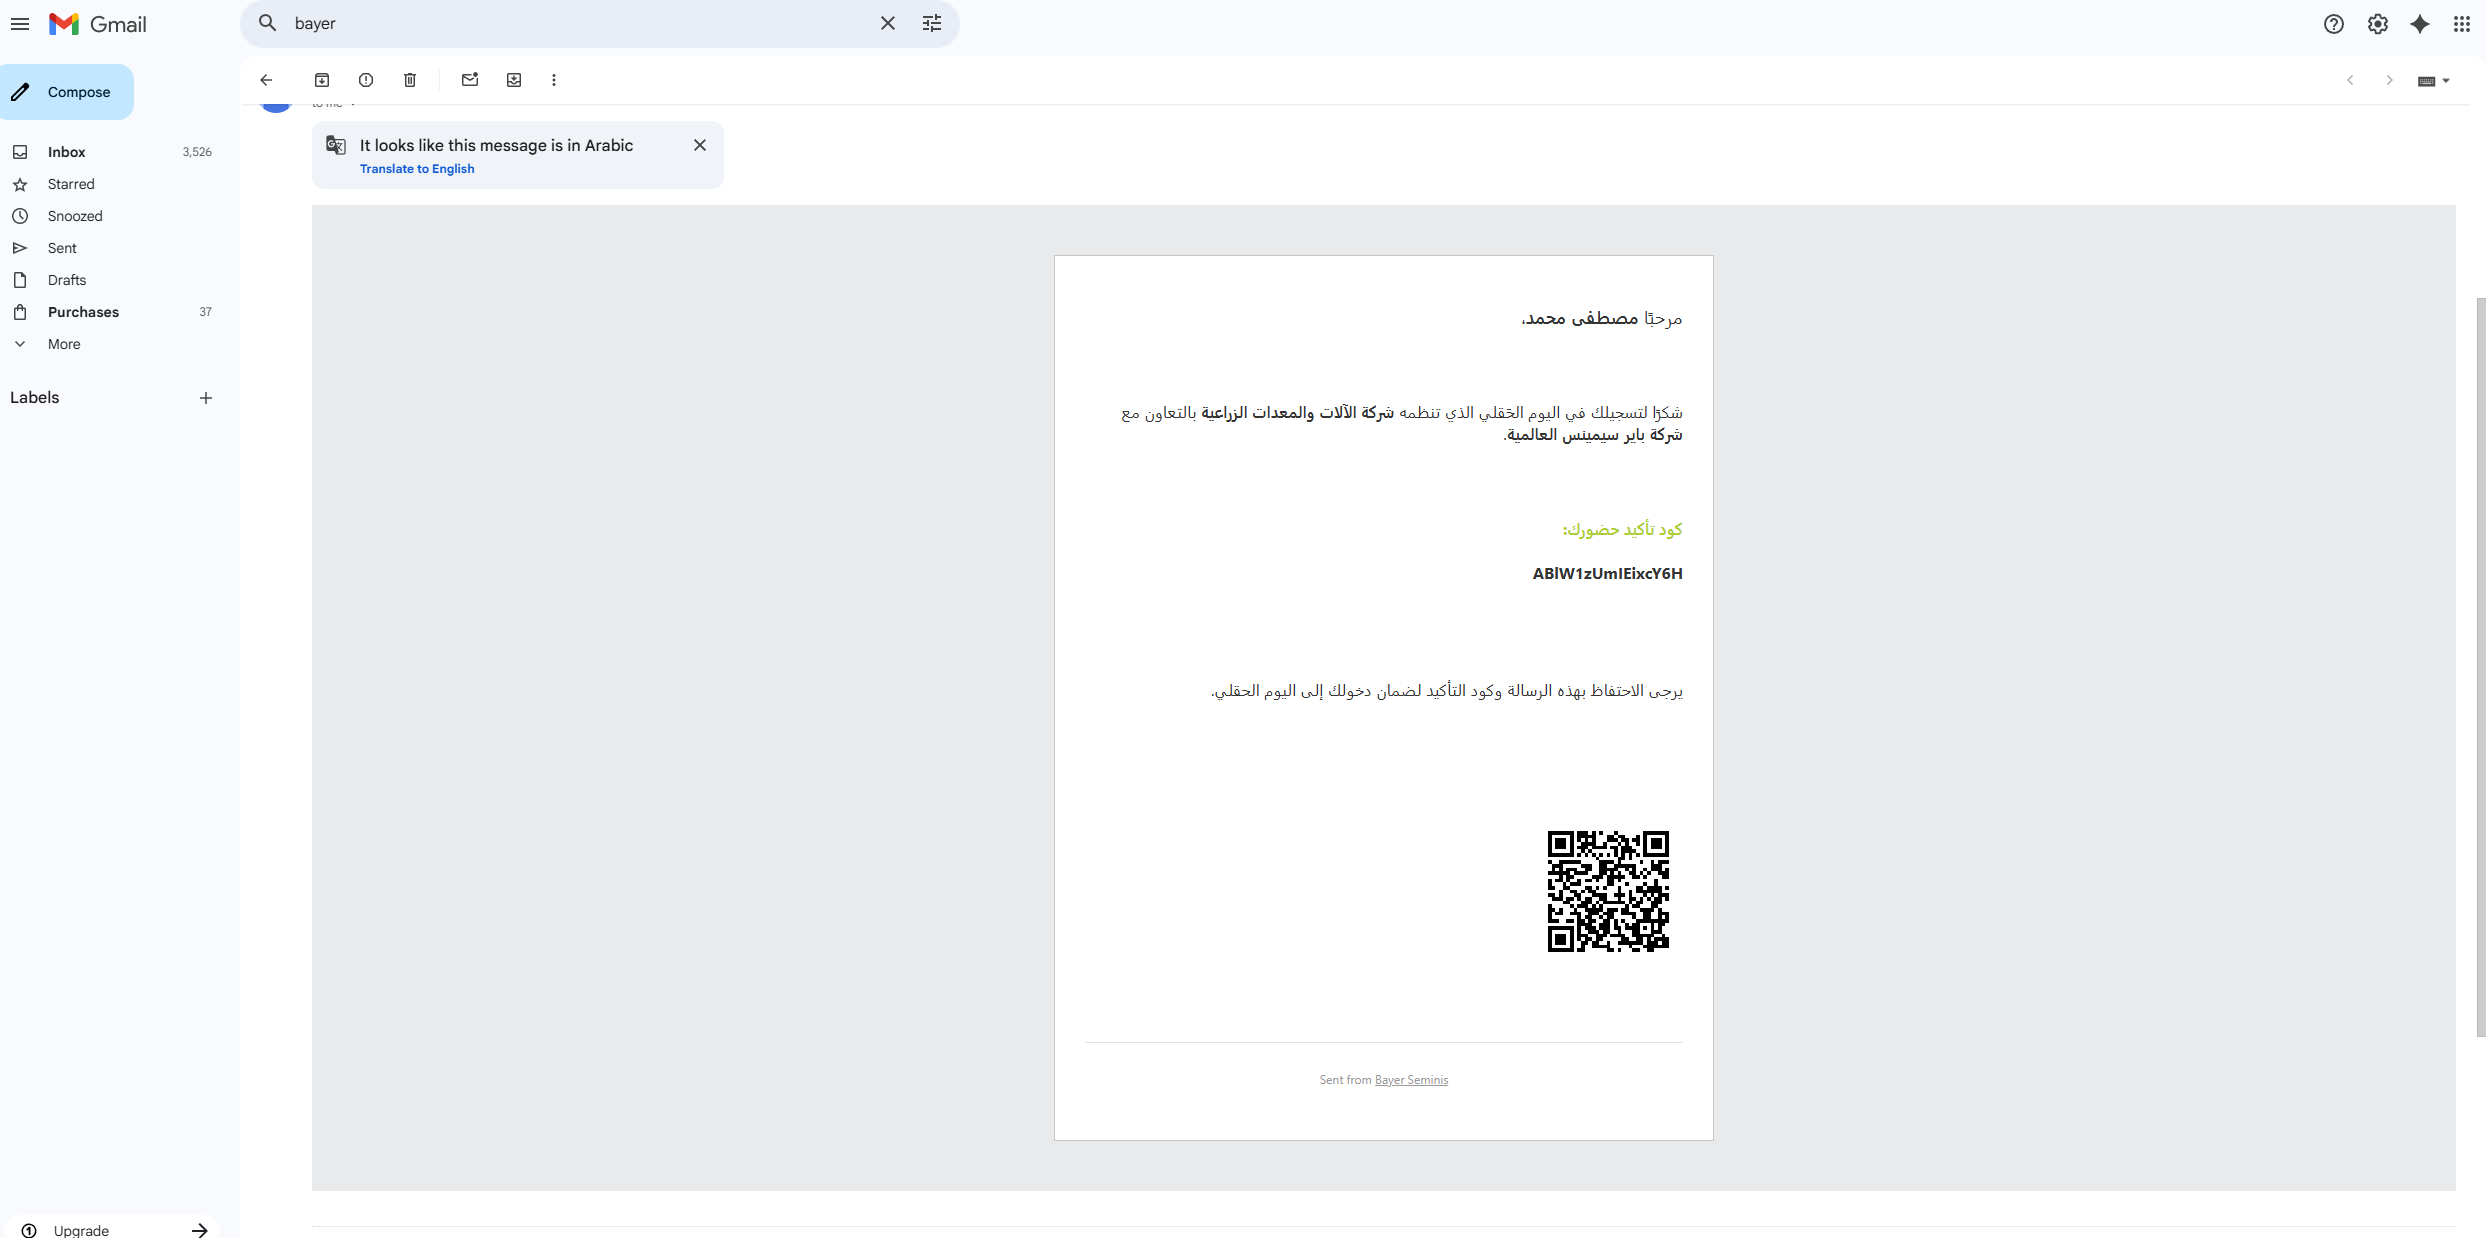Viewport: 2486px width, 1238px height.
Task: Click the search field containing bayer
Action: tap(580, 23)
